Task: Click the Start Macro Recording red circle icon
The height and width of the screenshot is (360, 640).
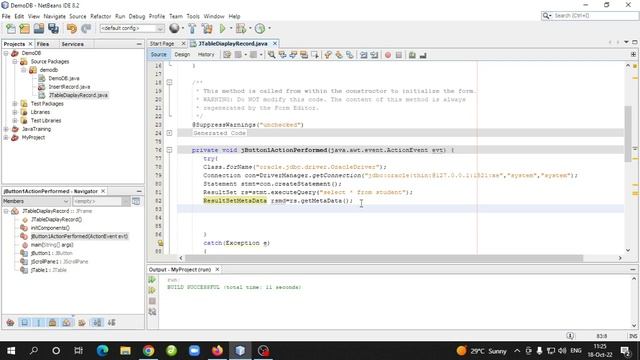Action: (388, 55)
